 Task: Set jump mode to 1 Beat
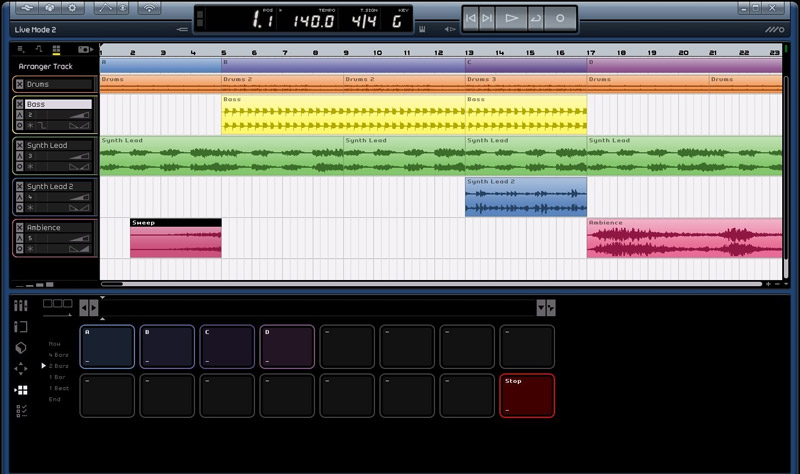click(x=59, y=388)
